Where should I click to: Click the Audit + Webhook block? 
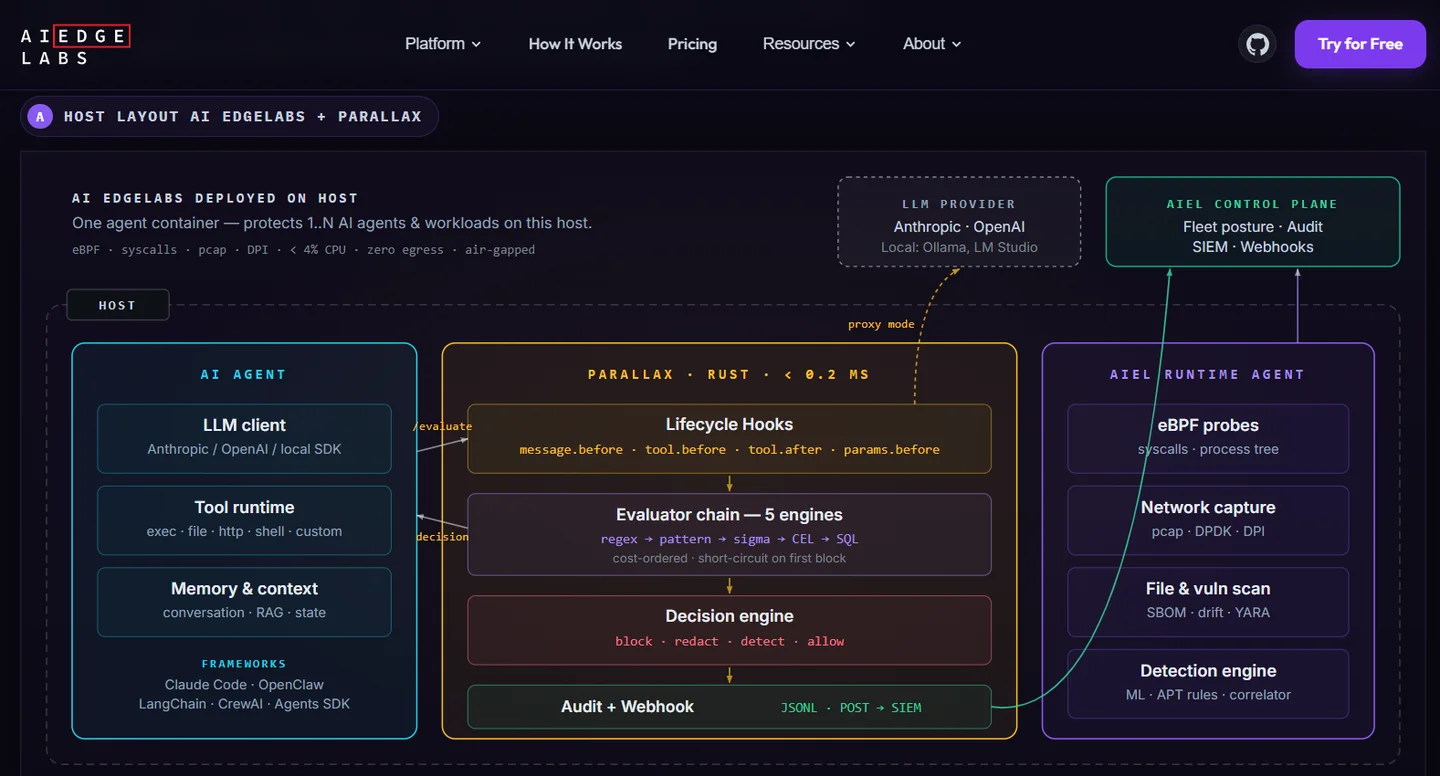(729, 707)
